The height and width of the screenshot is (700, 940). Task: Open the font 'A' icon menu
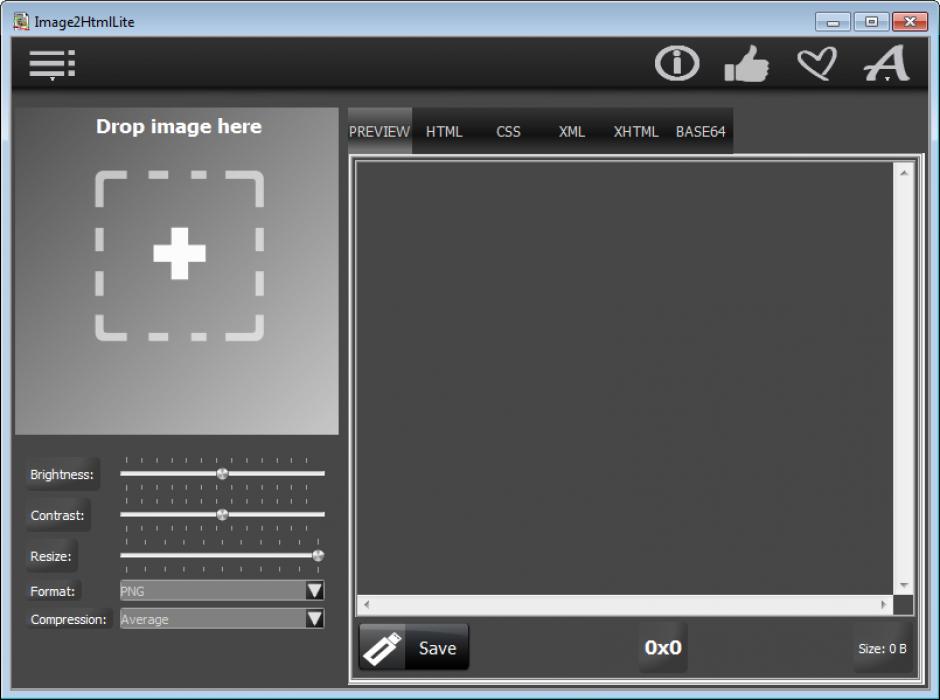pyautogui.click(x=886, y=65)
